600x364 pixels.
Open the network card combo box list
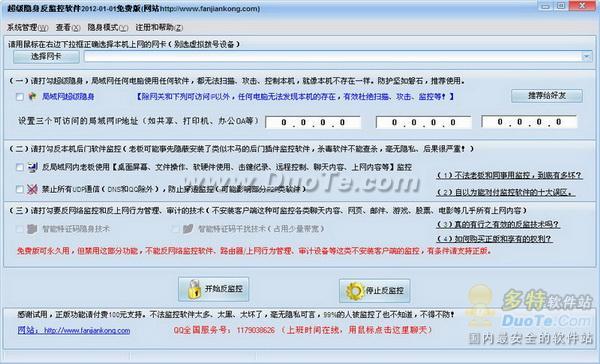coord(338,57)
